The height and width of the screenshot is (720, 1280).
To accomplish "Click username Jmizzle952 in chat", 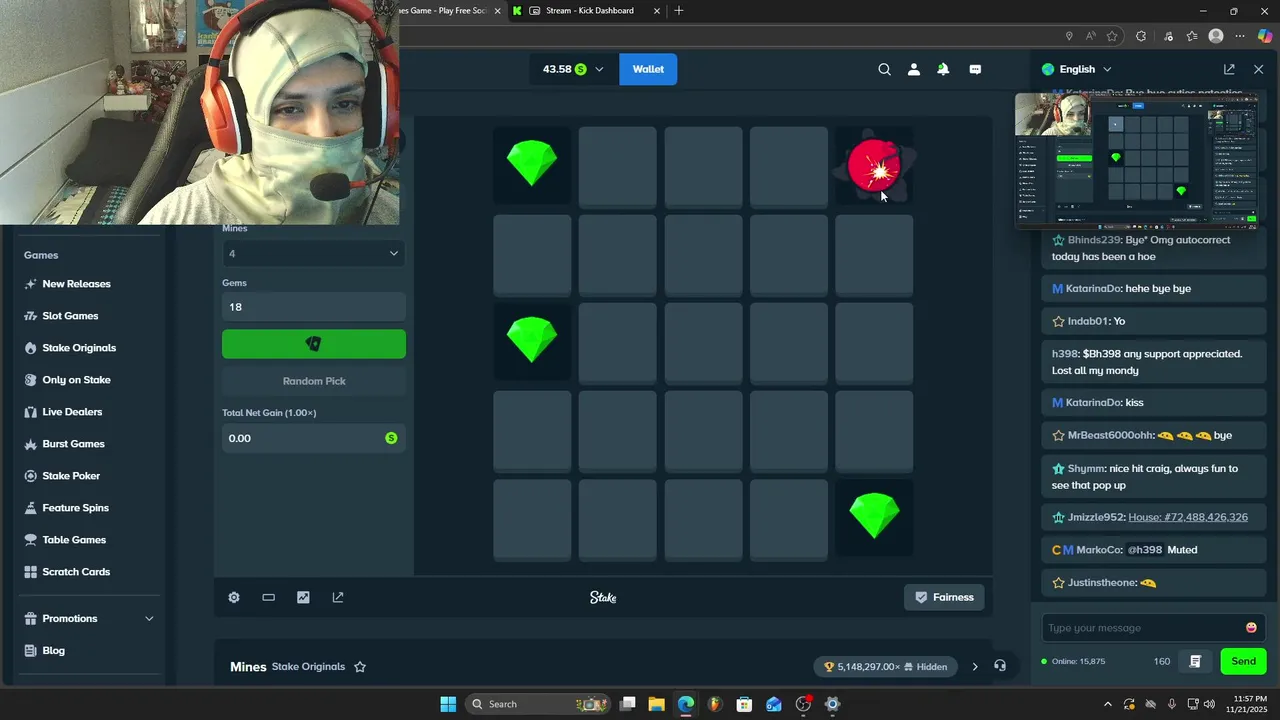I will coord(1095,517).
